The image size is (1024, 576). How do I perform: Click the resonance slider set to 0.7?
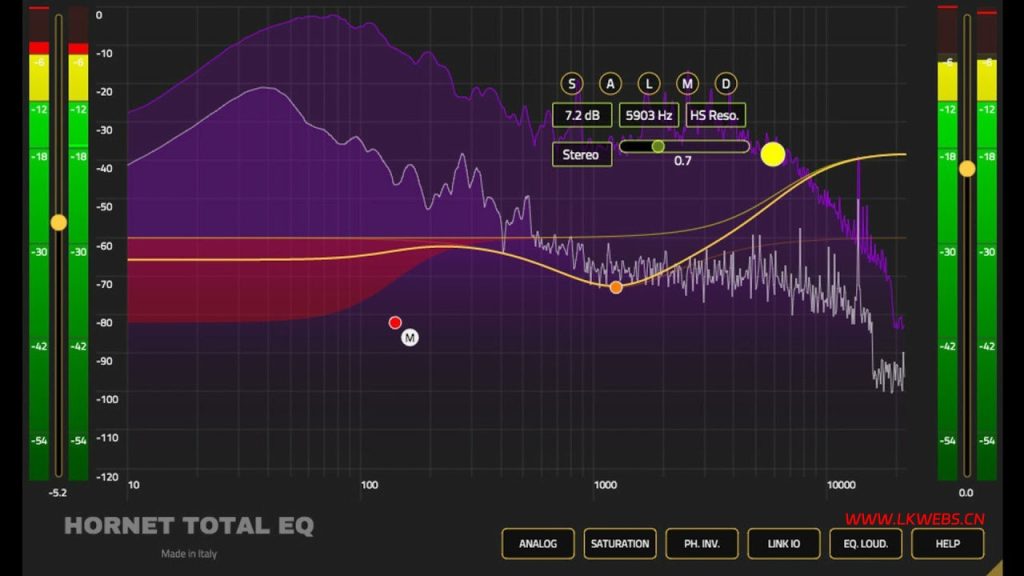click(x=659, y=146)
